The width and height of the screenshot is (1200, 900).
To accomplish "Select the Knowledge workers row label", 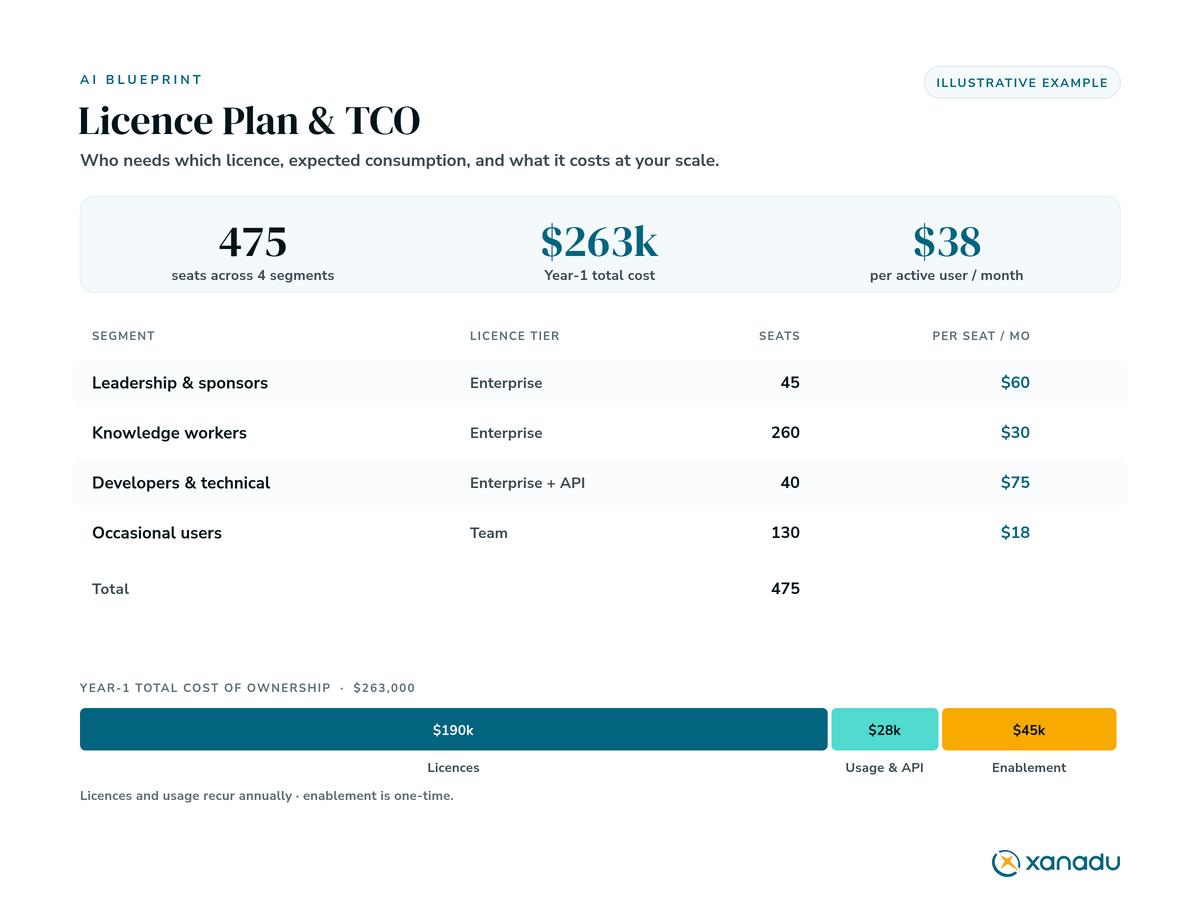I will 169,433.
